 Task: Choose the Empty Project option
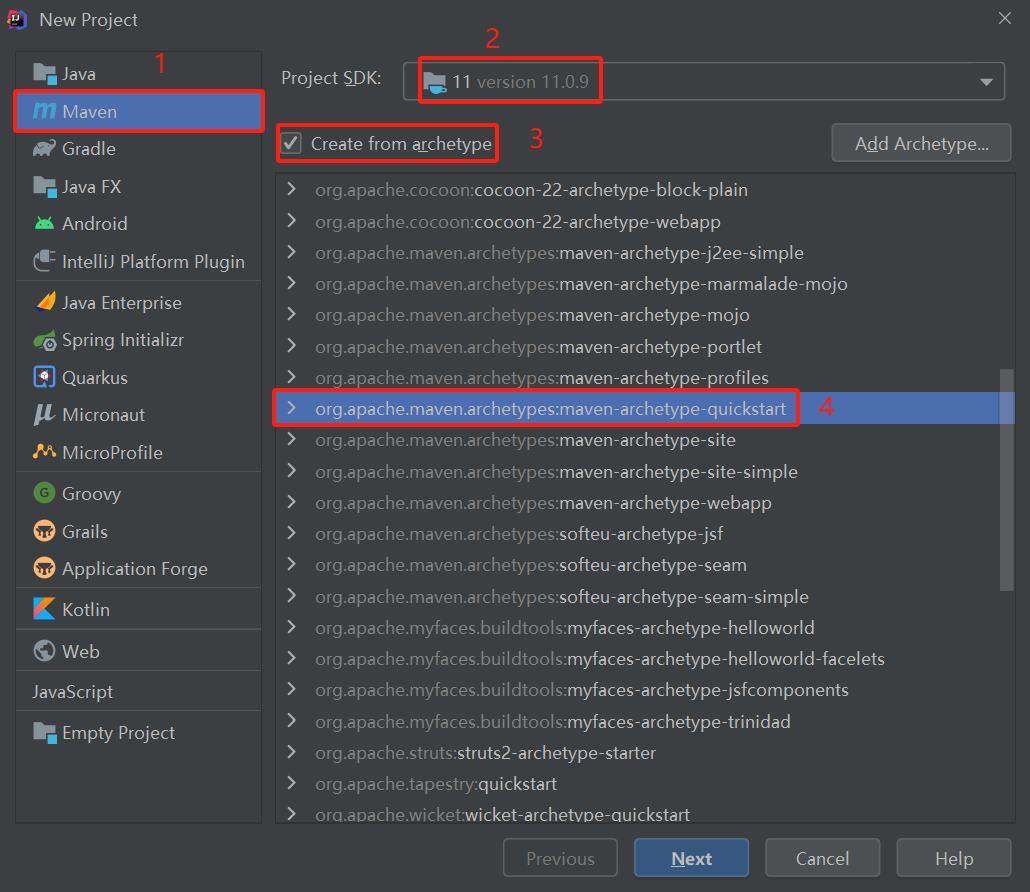click(x=118, y=733)
